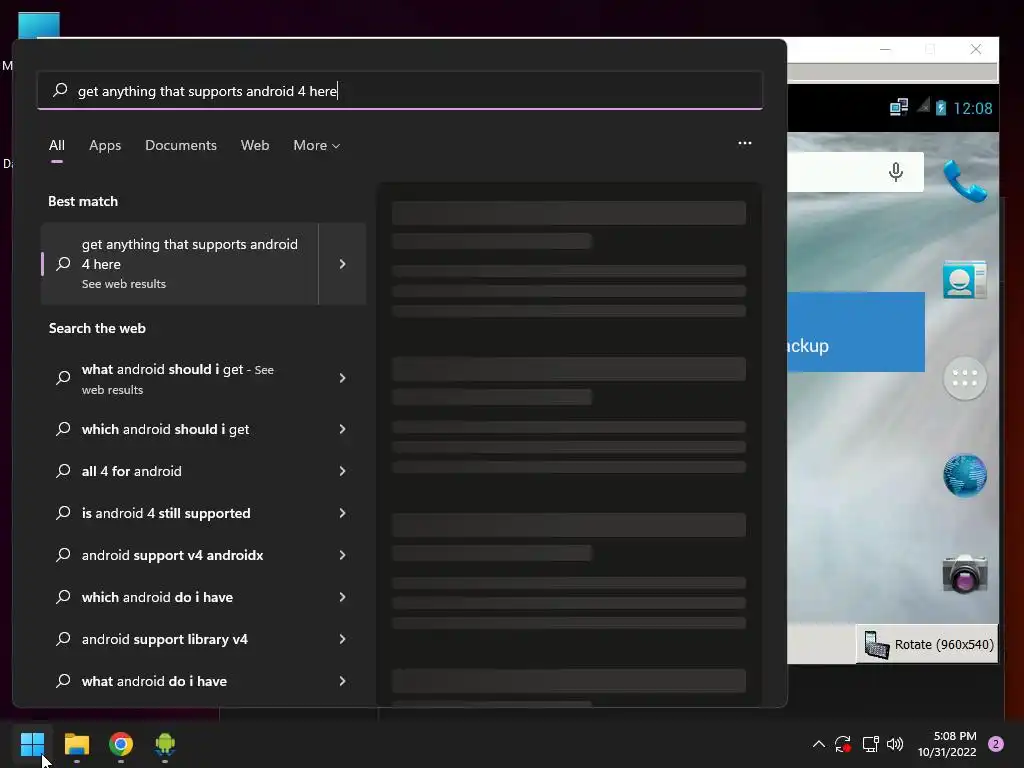
Task: Open the volume speaker tray icon
Action: [895, 744]
